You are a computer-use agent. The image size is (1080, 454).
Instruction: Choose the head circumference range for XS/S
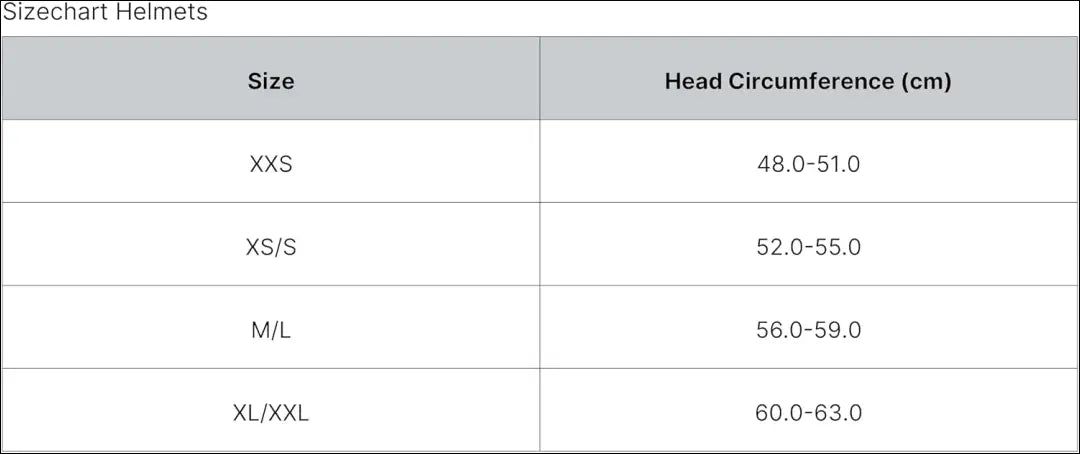click(x=808, y=247)
